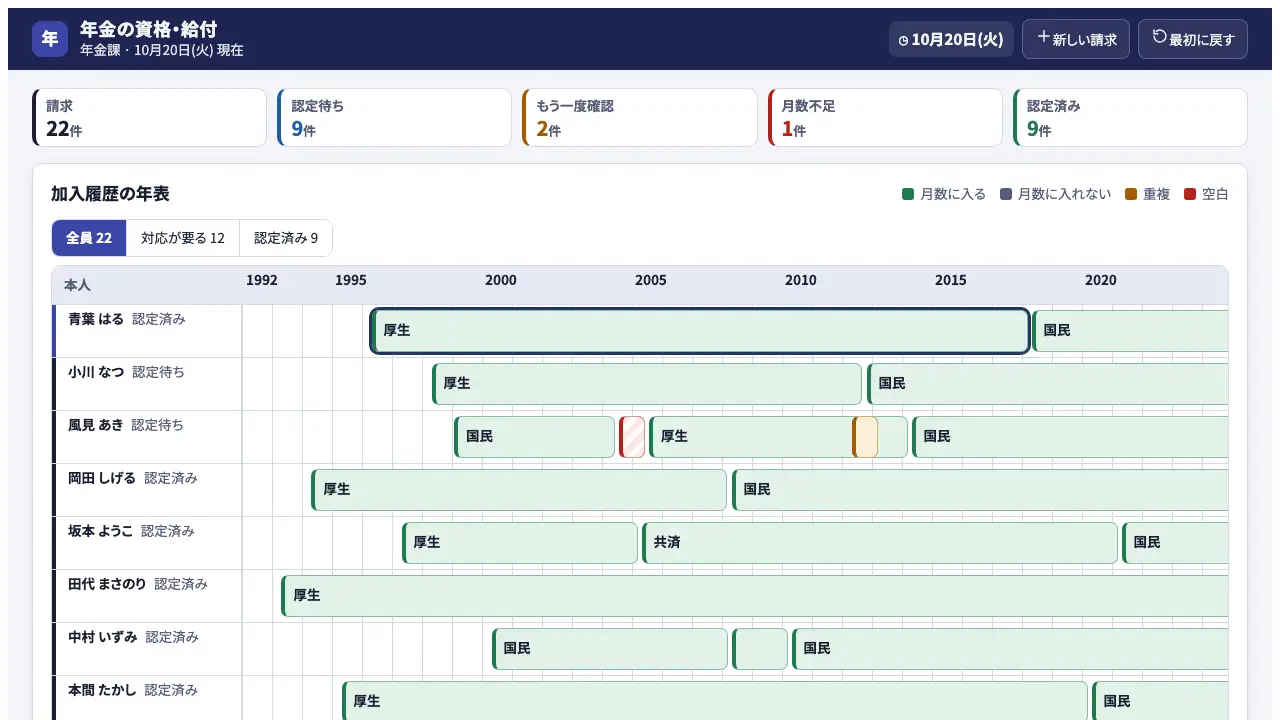Click the 加入履歴の年表 heading
Viewport: 1280px width, 720px height.
[110, 194]
